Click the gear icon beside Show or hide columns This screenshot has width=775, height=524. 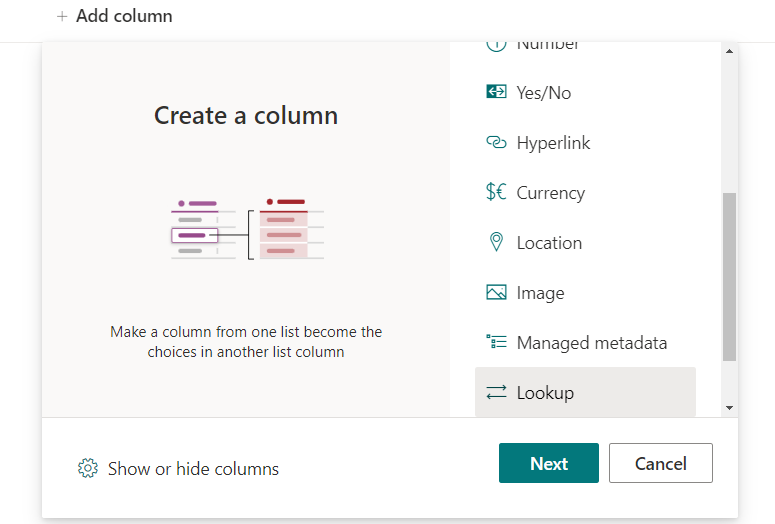coord(88,468)
